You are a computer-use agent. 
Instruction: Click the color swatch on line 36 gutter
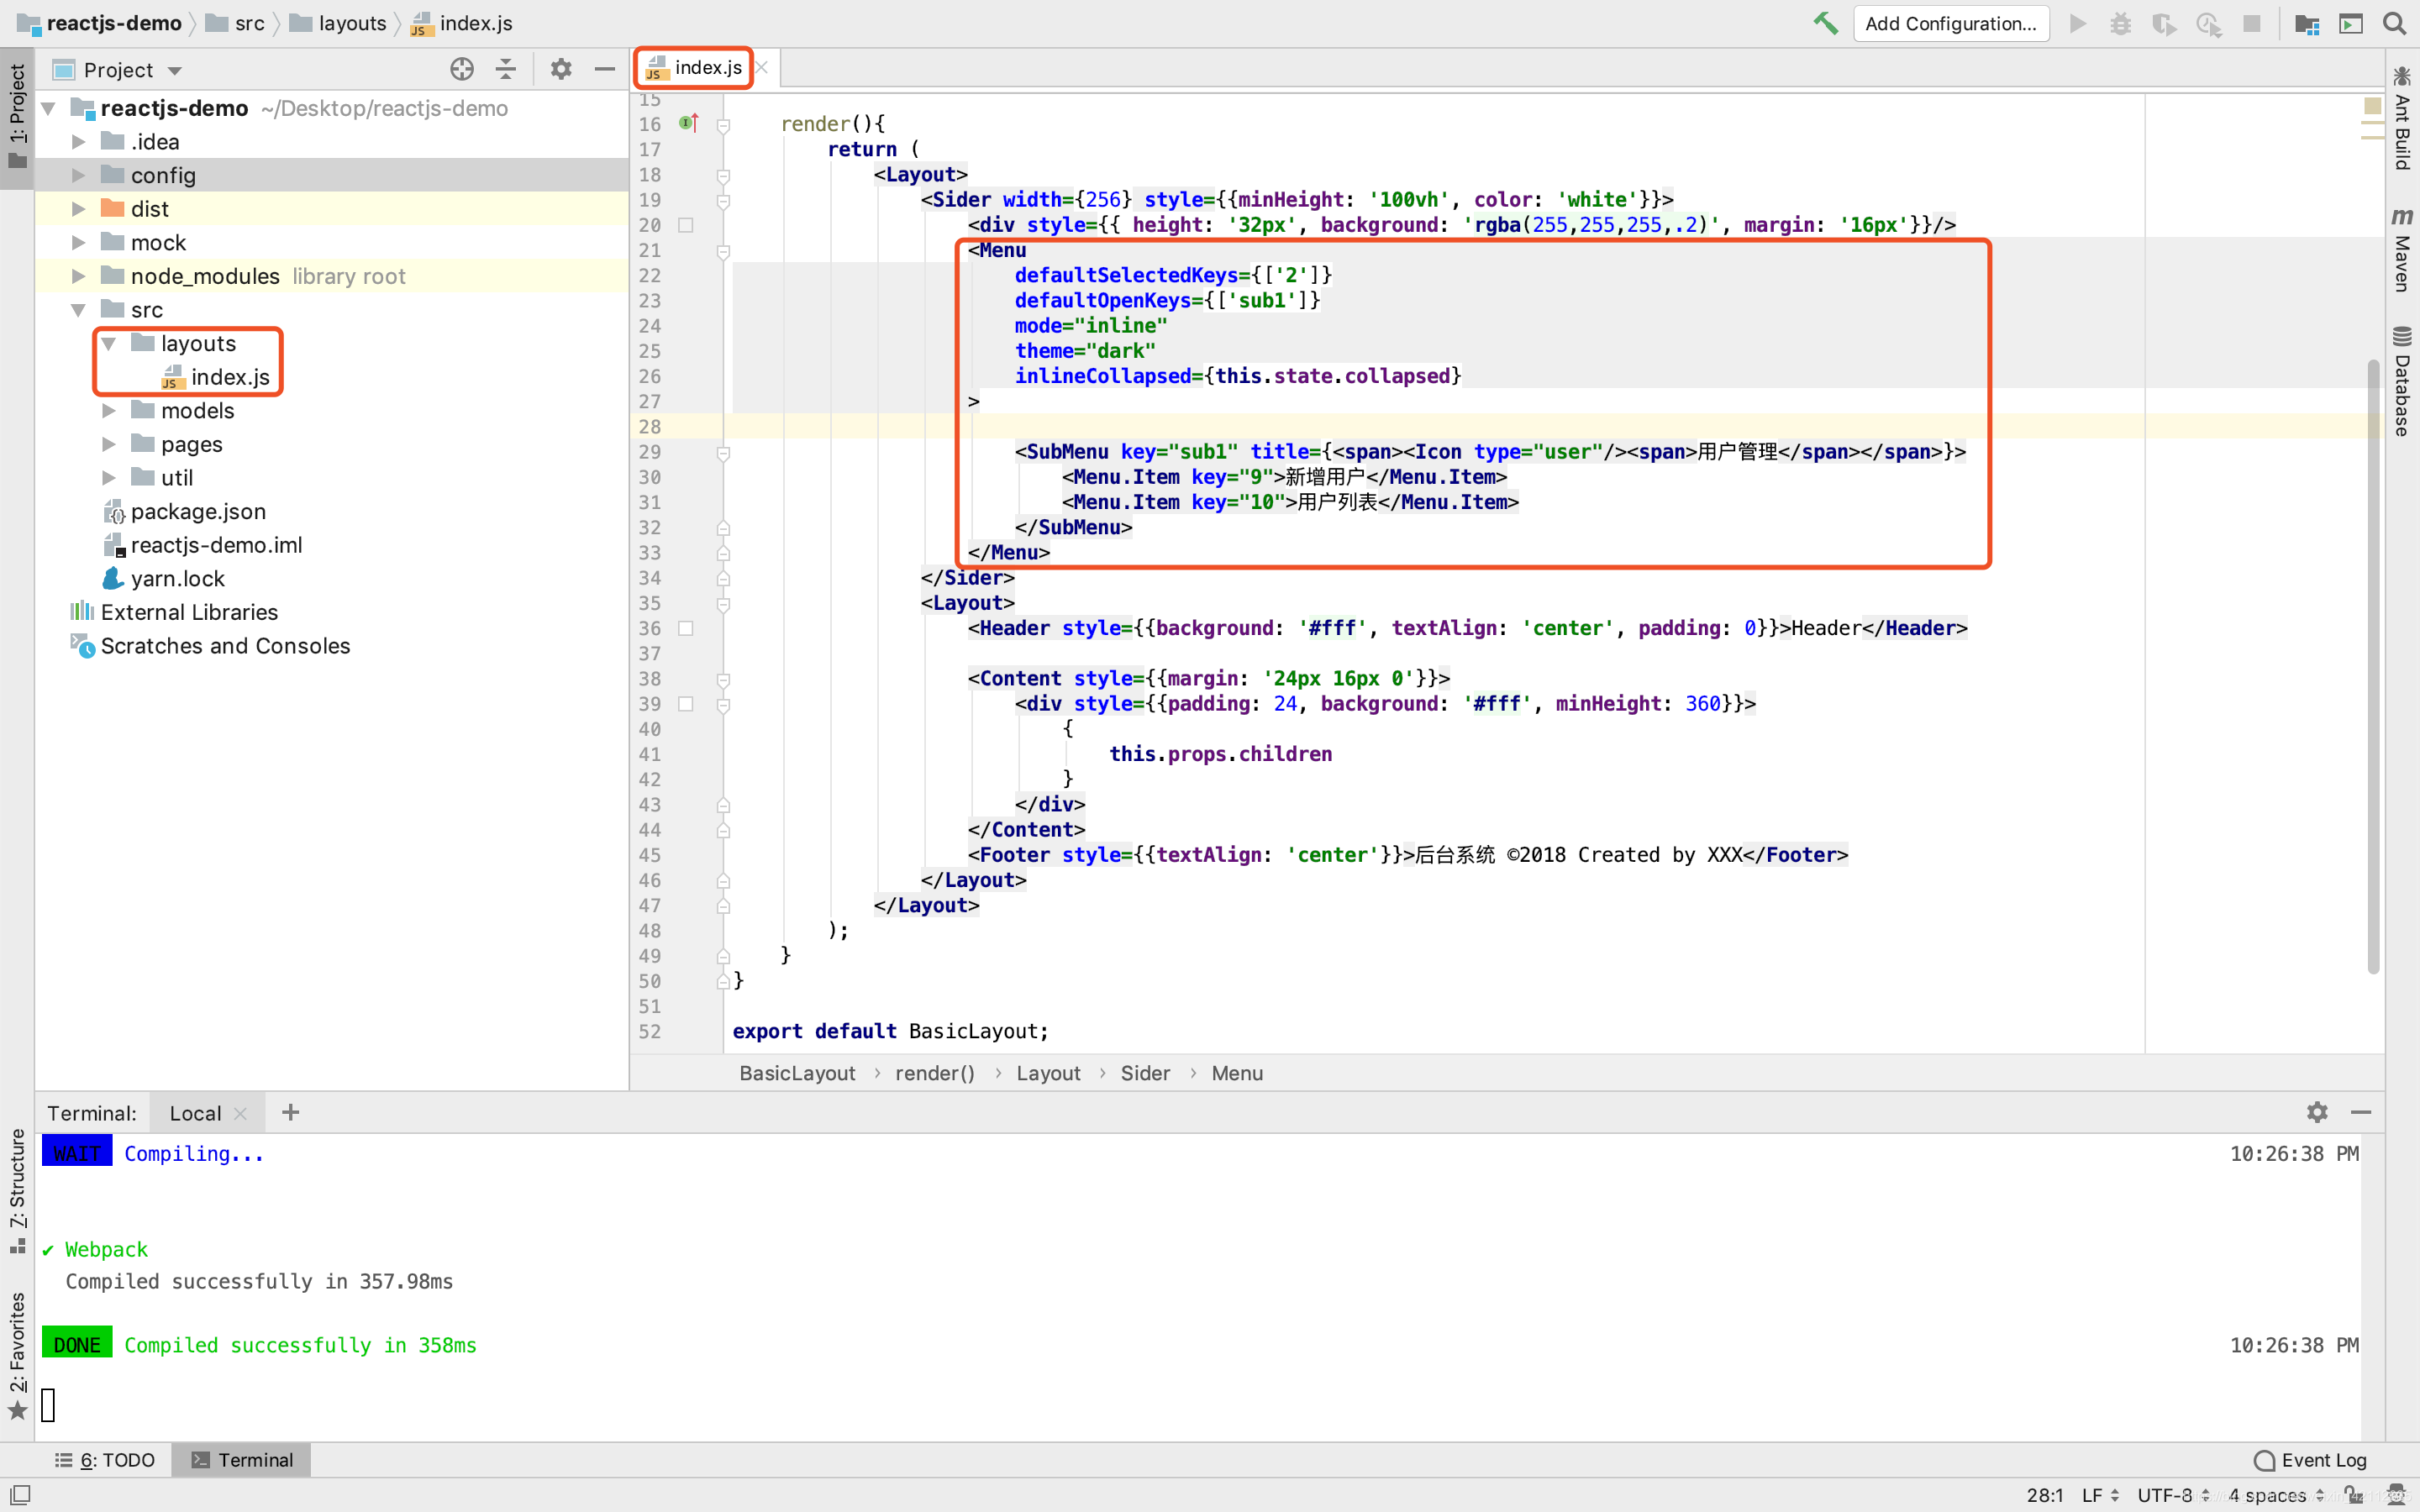point(686,628)
